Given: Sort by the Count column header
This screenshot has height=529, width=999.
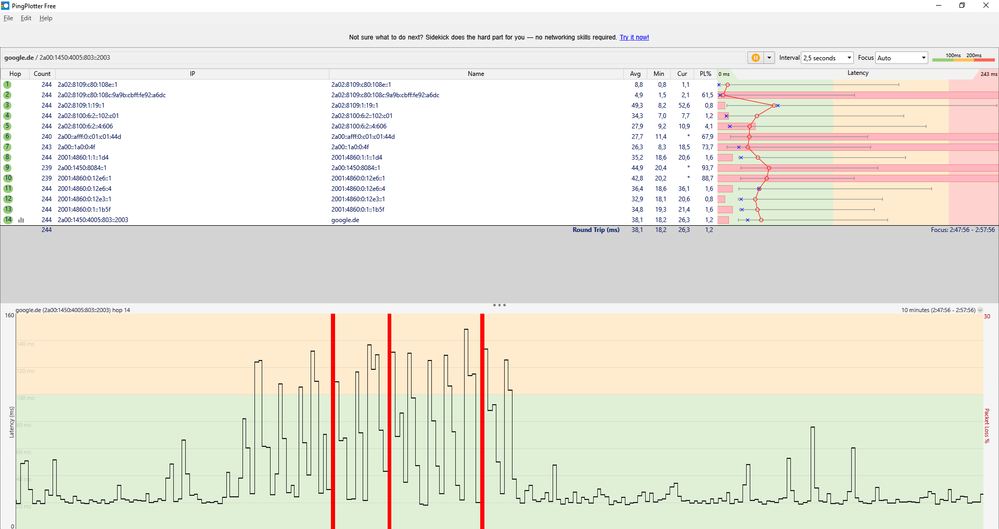Looking at the screenshot, I should [42, 74].
